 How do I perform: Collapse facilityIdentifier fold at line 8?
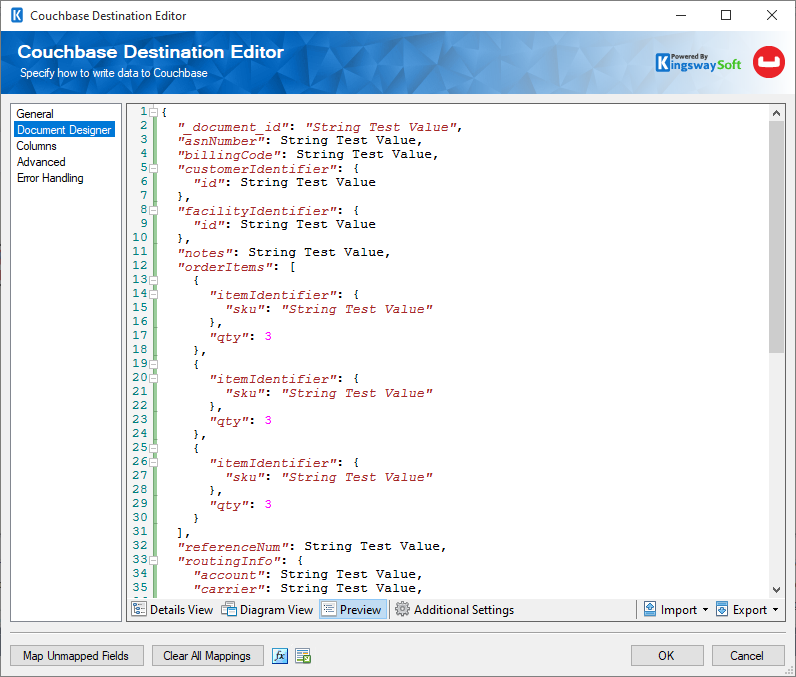tap(153, 211)
